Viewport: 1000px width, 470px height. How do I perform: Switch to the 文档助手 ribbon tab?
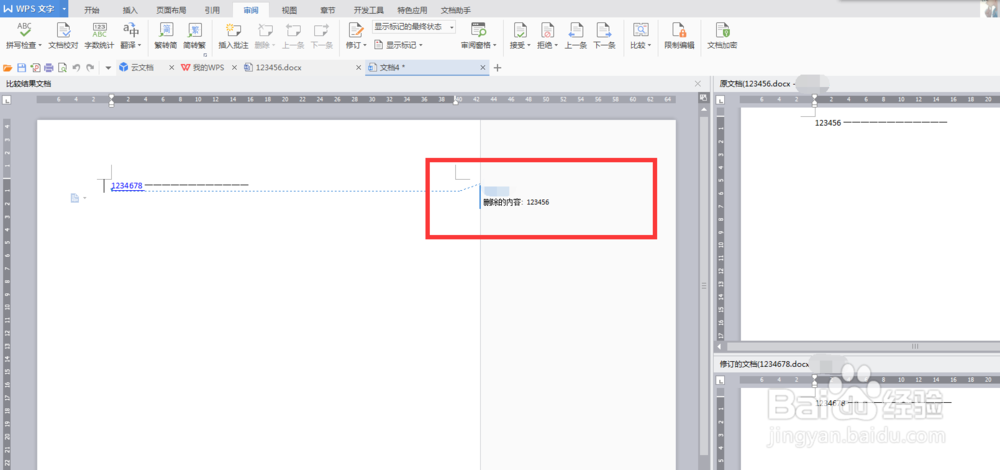coord(456,10)
